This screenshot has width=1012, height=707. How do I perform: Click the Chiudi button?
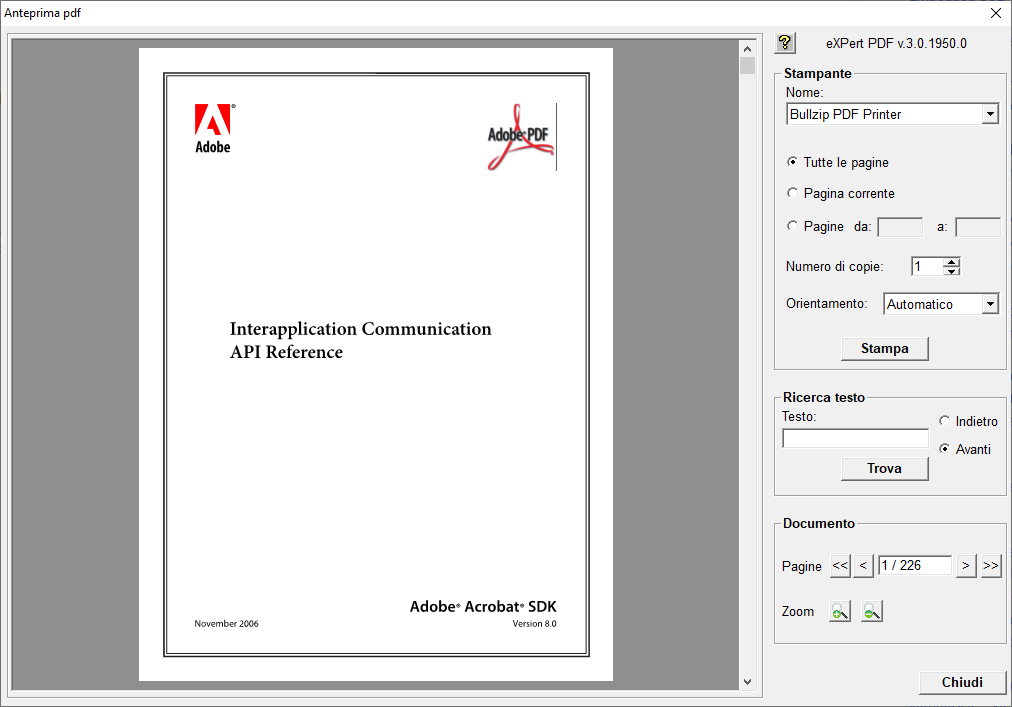[x=962, y=682]
